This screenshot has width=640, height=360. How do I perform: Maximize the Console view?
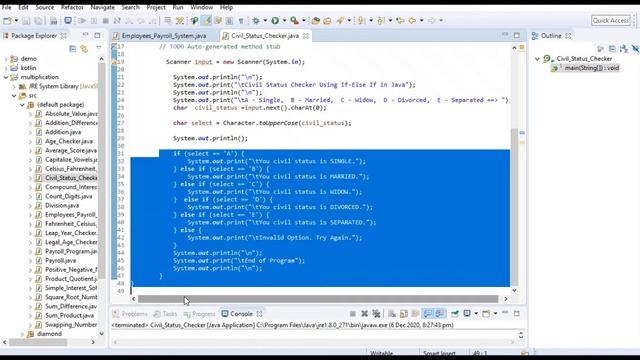tap(517, 313)
